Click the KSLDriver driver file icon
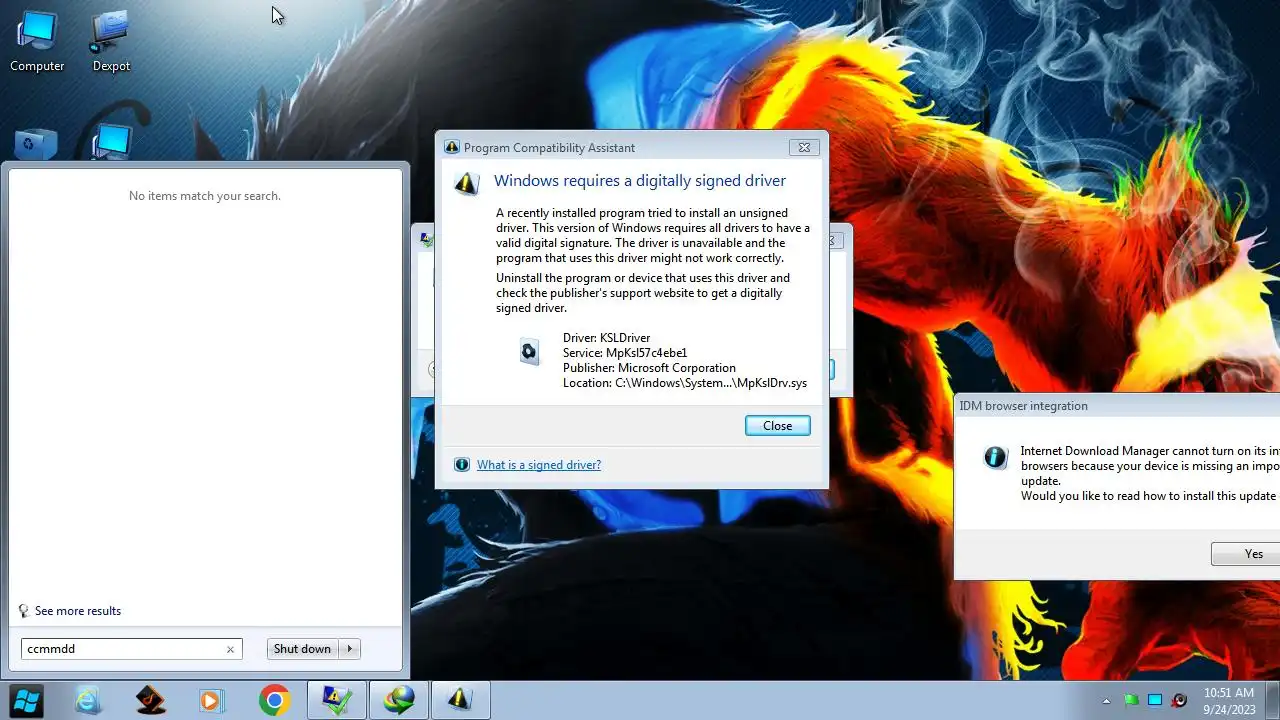1280x720 pixels. 529,351
